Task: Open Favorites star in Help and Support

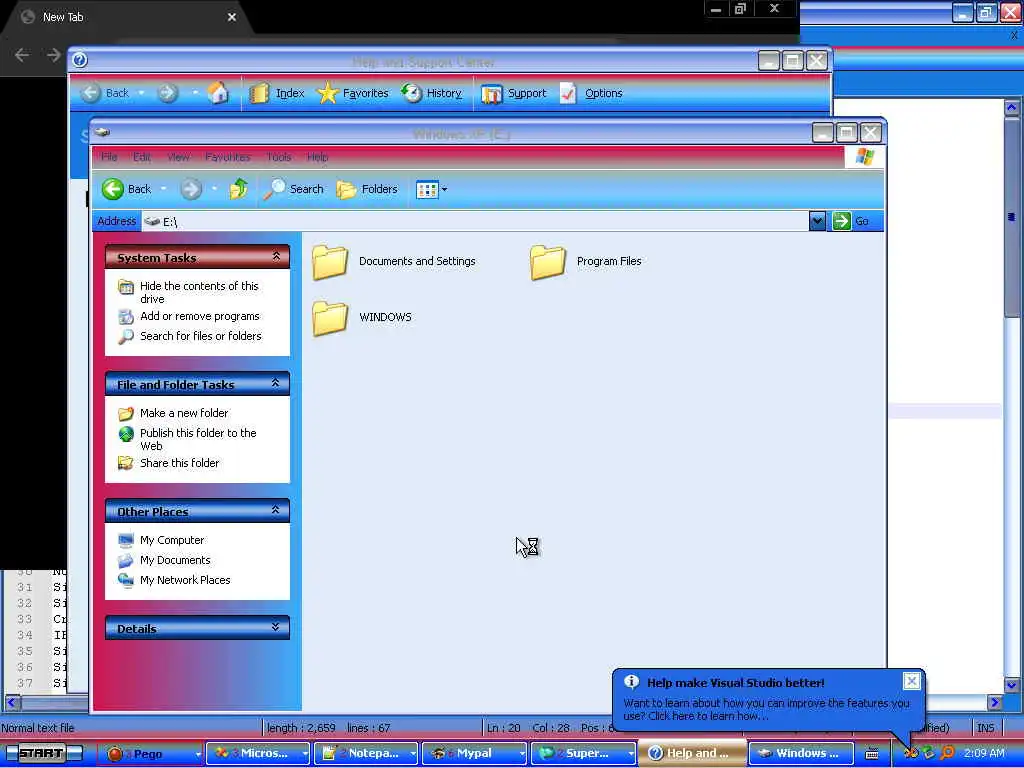Action: click(x=353, y=93)
